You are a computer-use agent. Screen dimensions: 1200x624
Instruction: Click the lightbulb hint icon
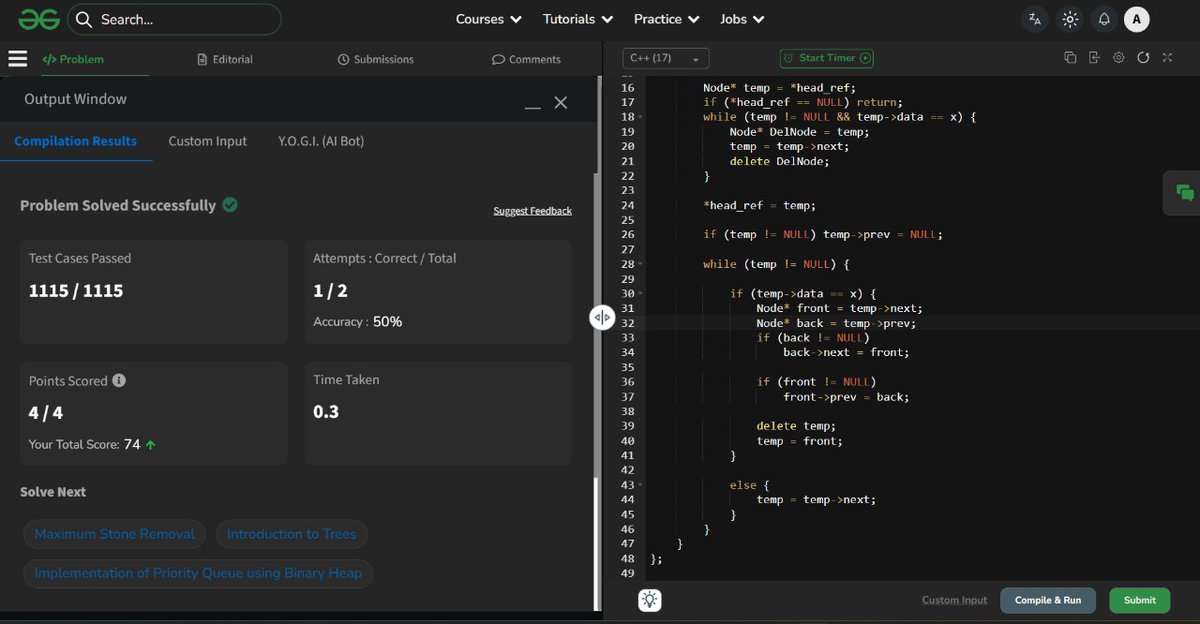(x=650, y=600)
